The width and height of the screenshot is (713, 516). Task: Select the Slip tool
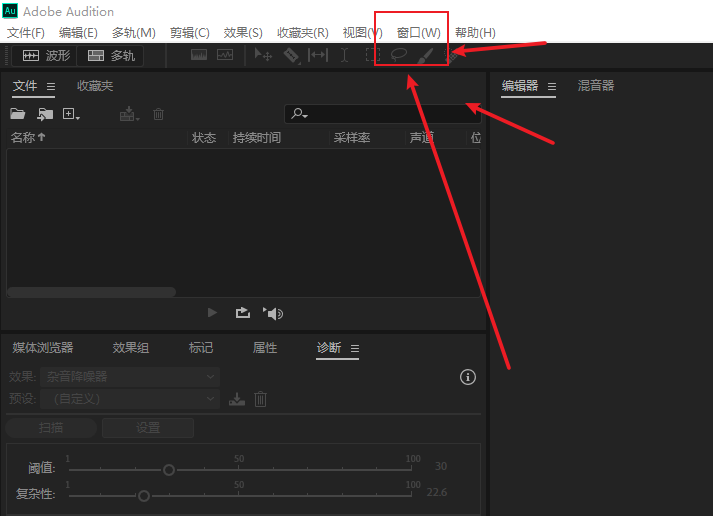click(318, 55)
